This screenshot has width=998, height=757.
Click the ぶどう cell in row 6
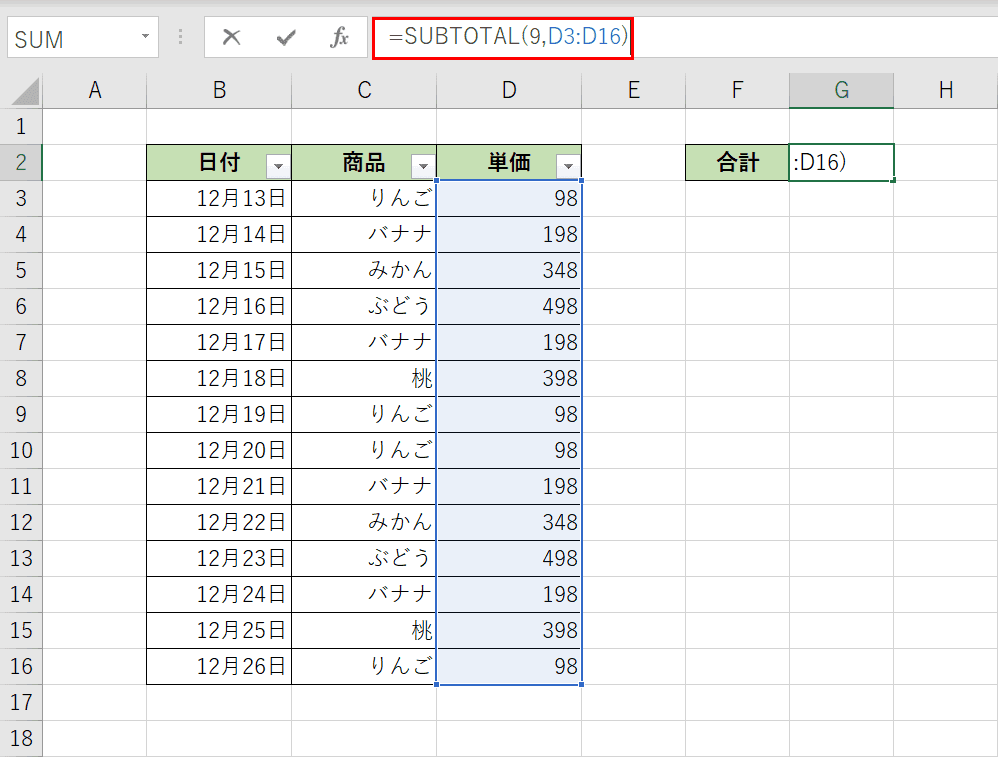point(364,306)
